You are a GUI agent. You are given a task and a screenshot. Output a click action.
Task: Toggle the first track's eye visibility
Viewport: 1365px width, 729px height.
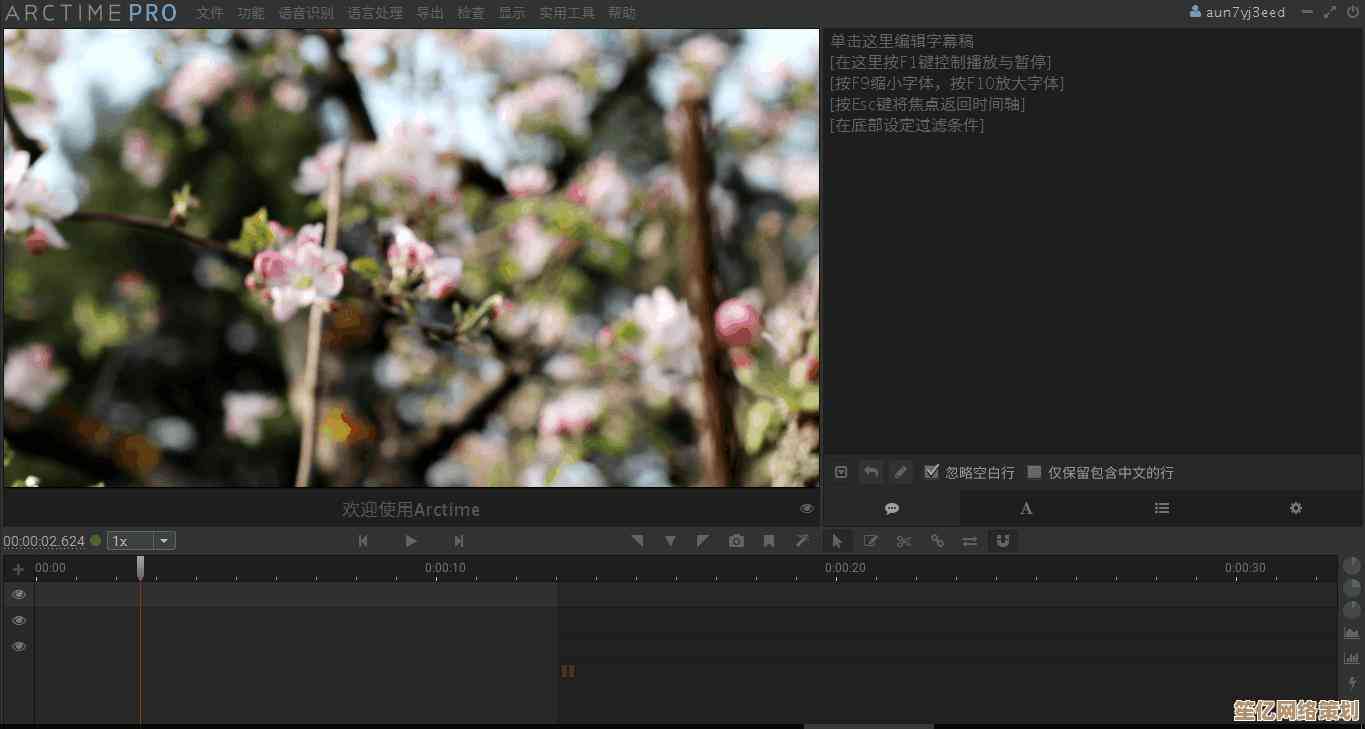[x=18, y=594]
